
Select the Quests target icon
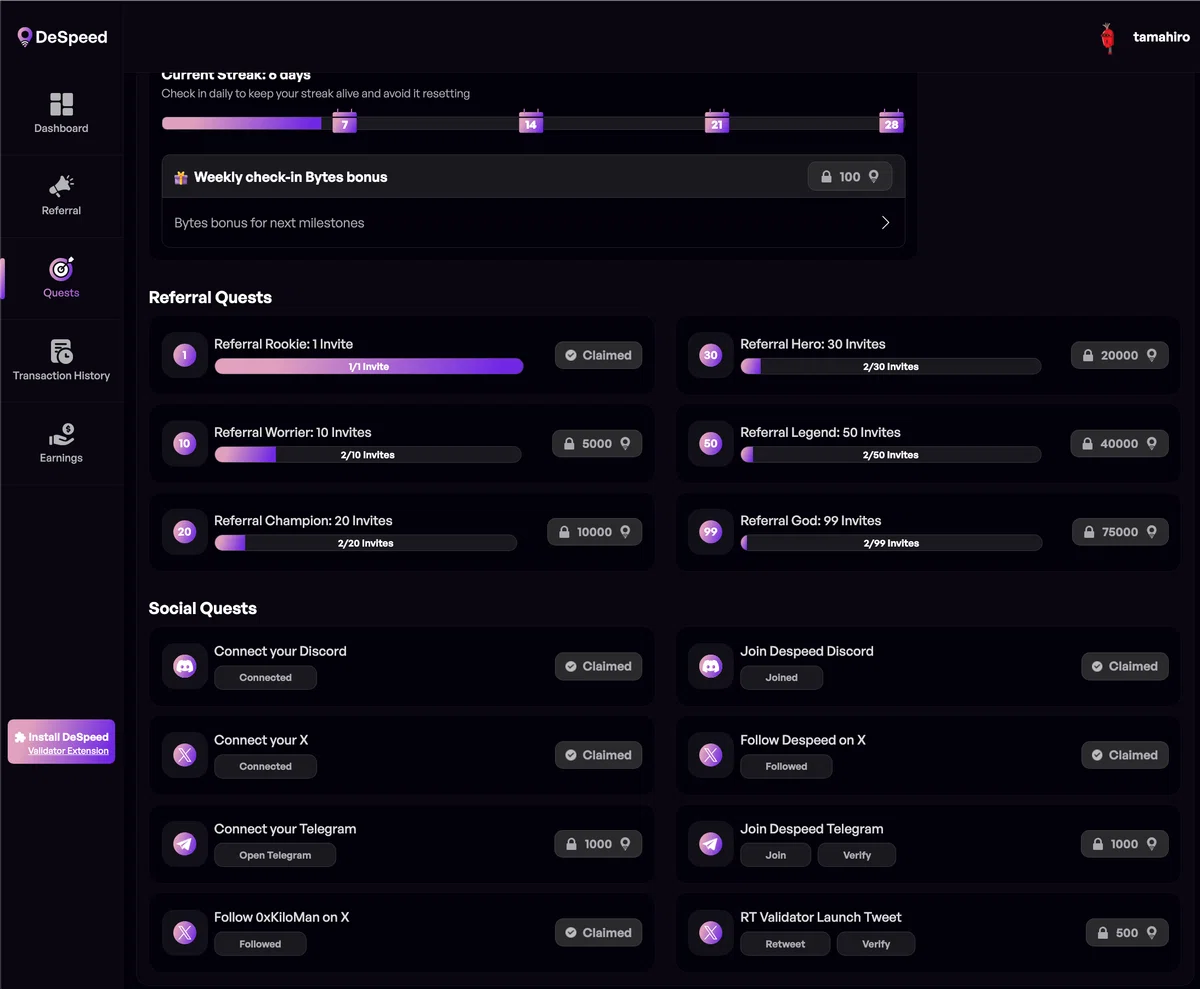click(x=61, y=269)
